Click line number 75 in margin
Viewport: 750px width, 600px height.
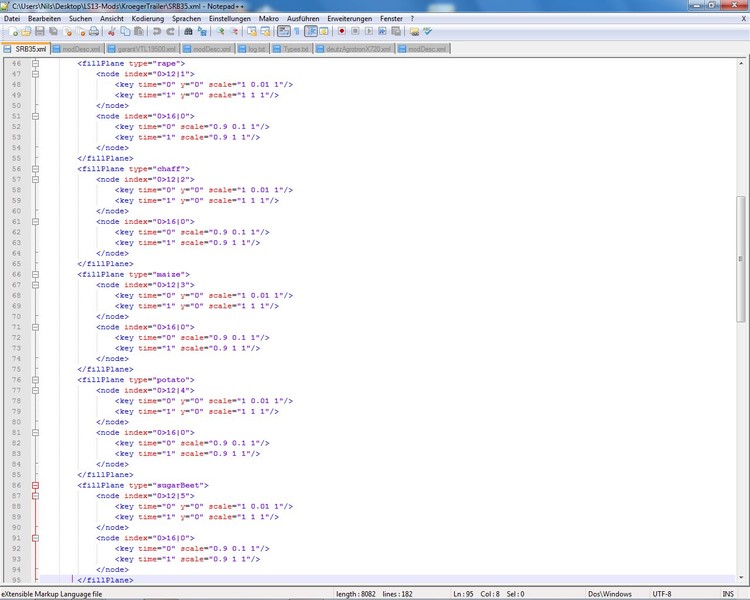click(x=16, y=369)
